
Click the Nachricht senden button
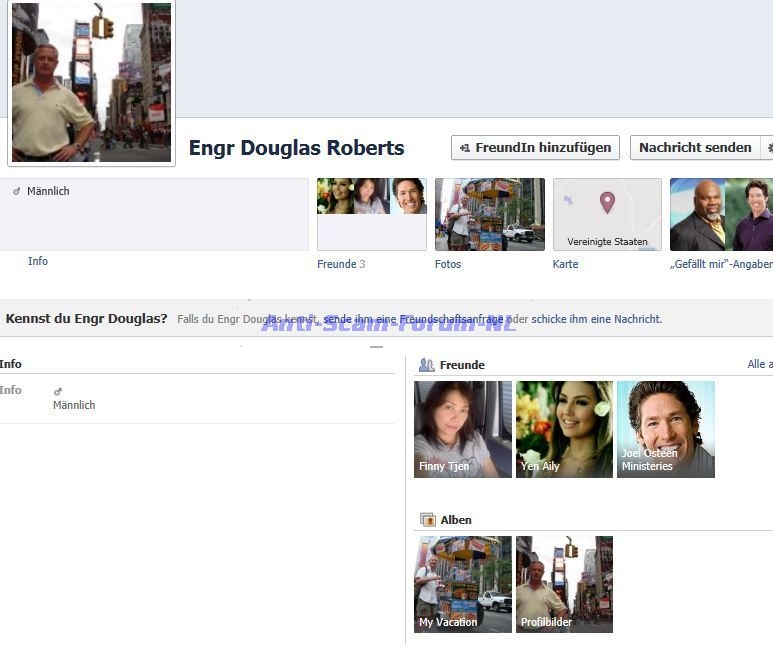click(694, 147)
